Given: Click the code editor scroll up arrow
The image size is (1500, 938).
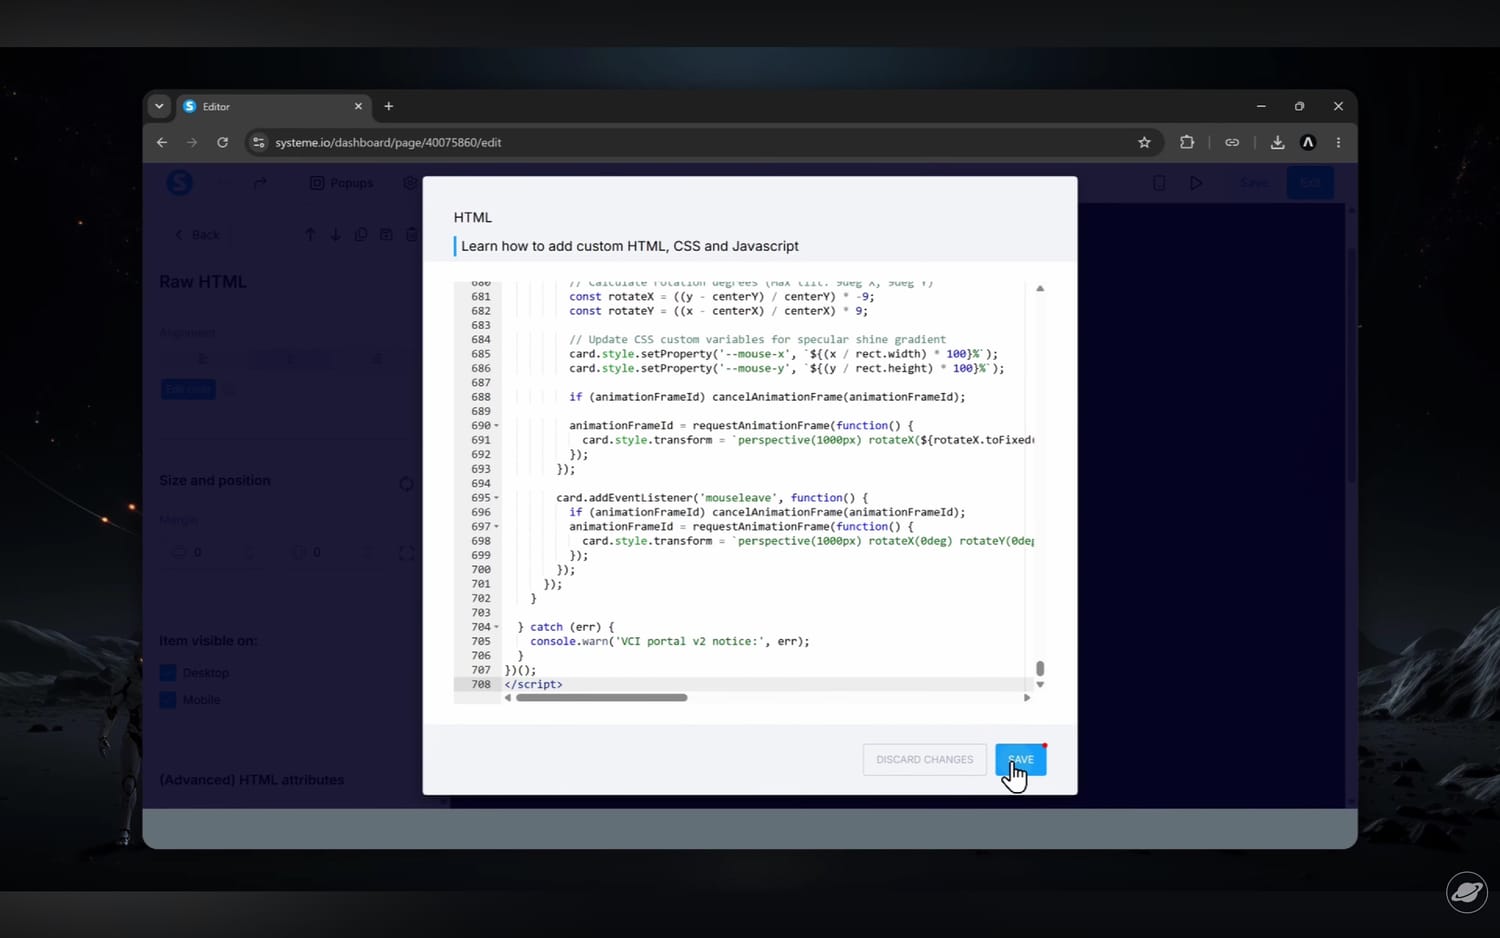Looking at the screenshot, I should [1040, 289].
